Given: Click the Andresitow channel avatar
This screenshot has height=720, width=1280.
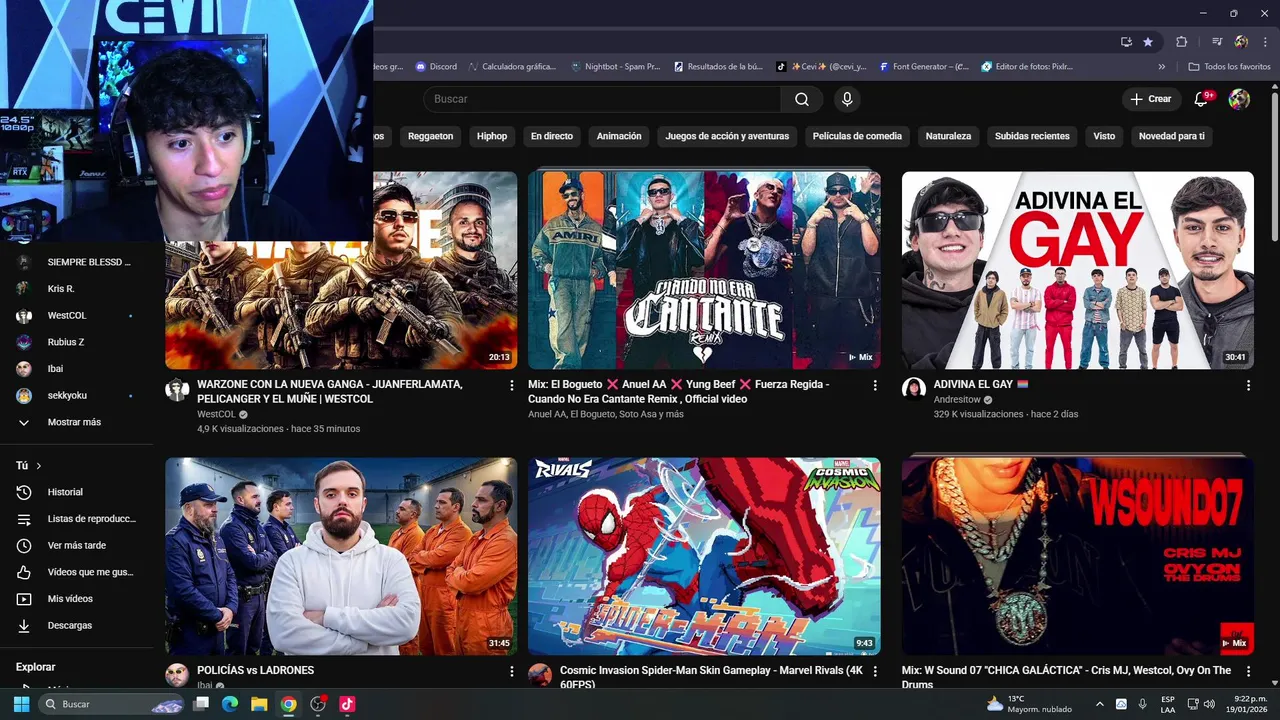Looking at the screenshot, I should click(x=914, y=389).
